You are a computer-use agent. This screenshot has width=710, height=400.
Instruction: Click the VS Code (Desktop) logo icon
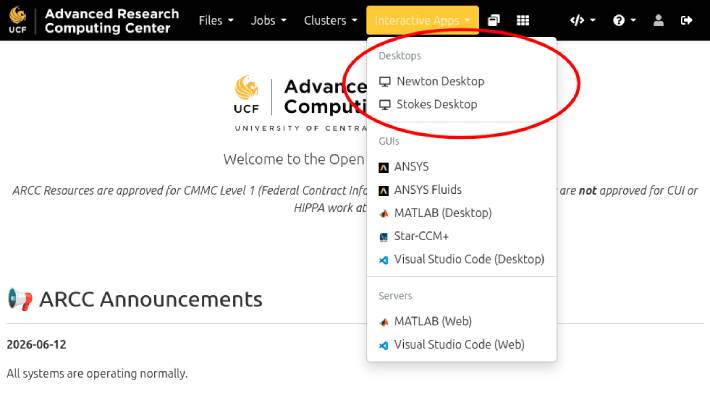pos(384,260)
